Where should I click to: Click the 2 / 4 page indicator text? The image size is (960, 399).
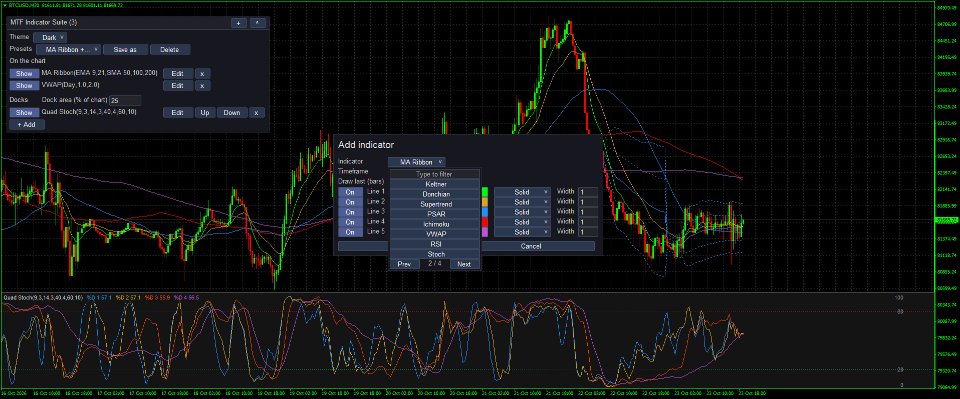(x=435, y=264)
